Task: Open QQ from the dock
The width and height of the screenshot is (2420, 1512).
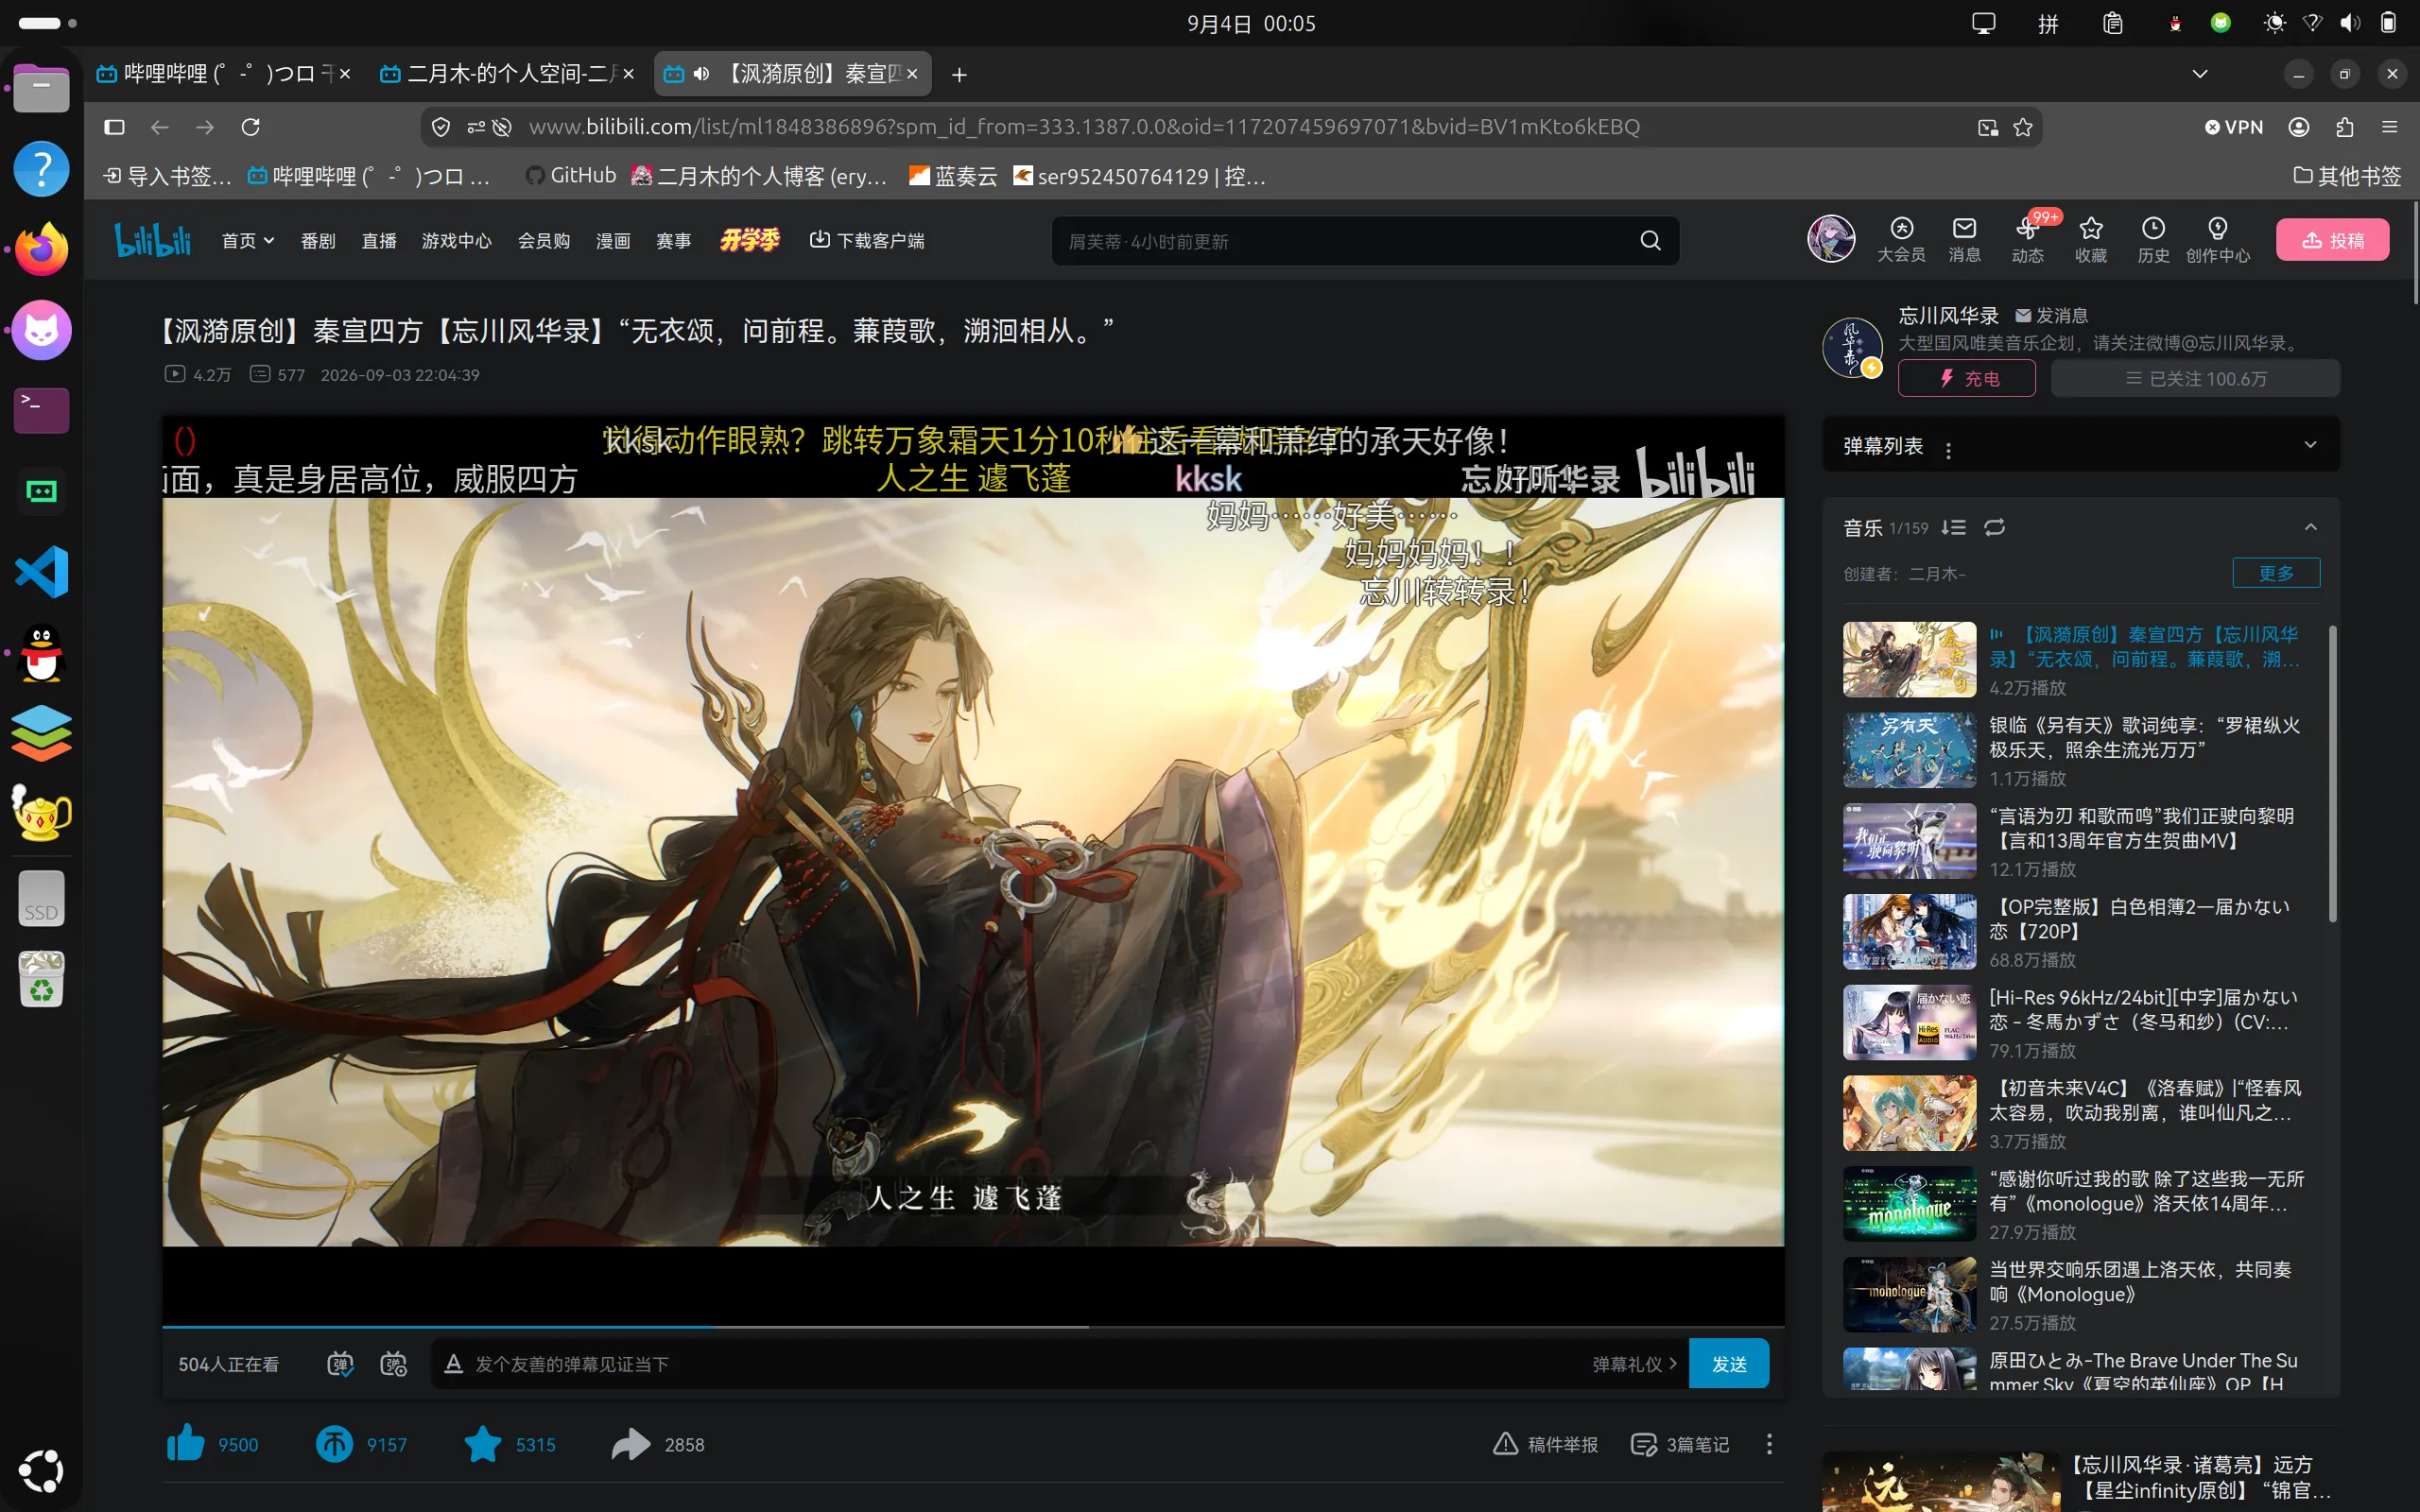Action: point(41,652)
